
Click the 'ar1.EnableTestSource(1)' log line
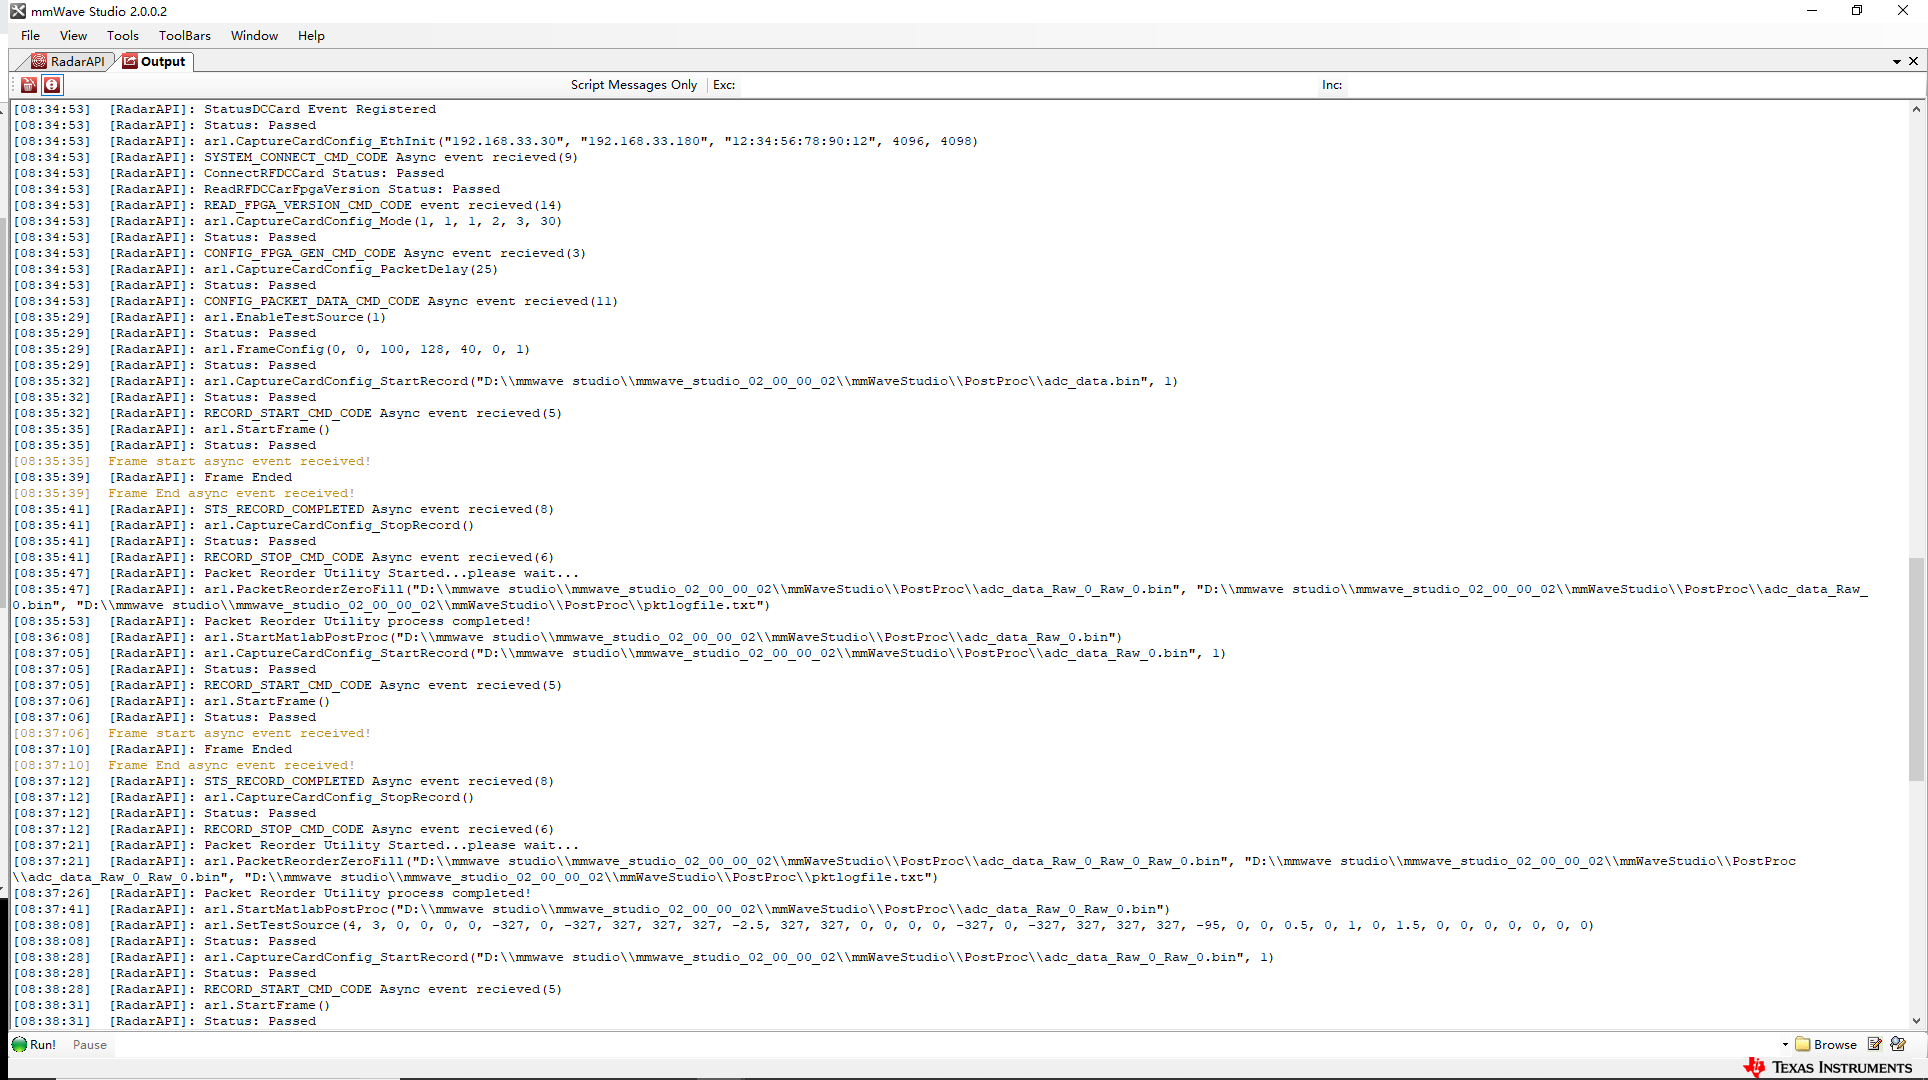point(295,317)
